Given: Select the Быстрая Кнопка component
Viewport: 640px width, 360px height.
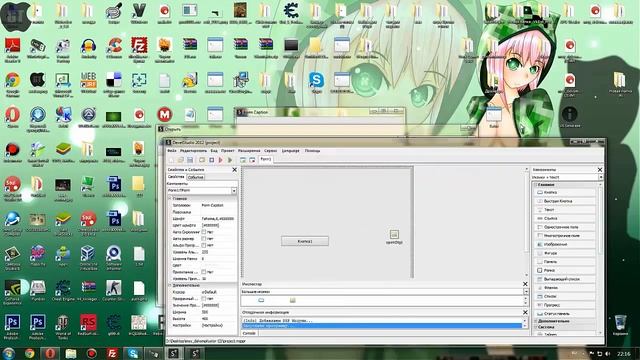Looking at the screenshot, I should pyautogui.click(x=564, y=201).
